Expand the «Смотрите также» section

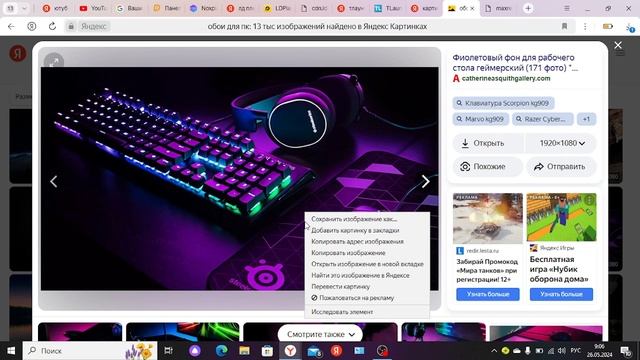coord(320,334)
